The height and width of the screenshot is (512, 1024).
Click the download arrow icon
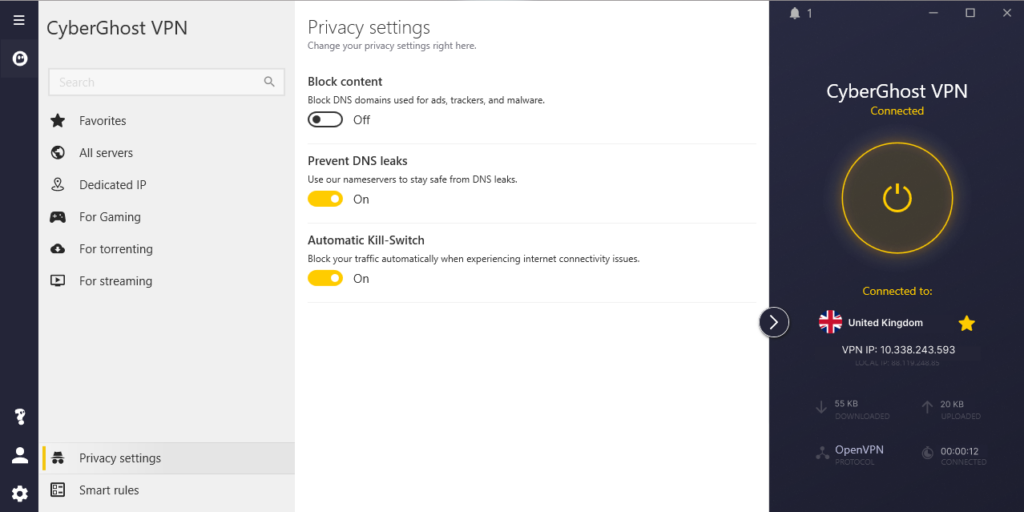[x=821, y=408]
